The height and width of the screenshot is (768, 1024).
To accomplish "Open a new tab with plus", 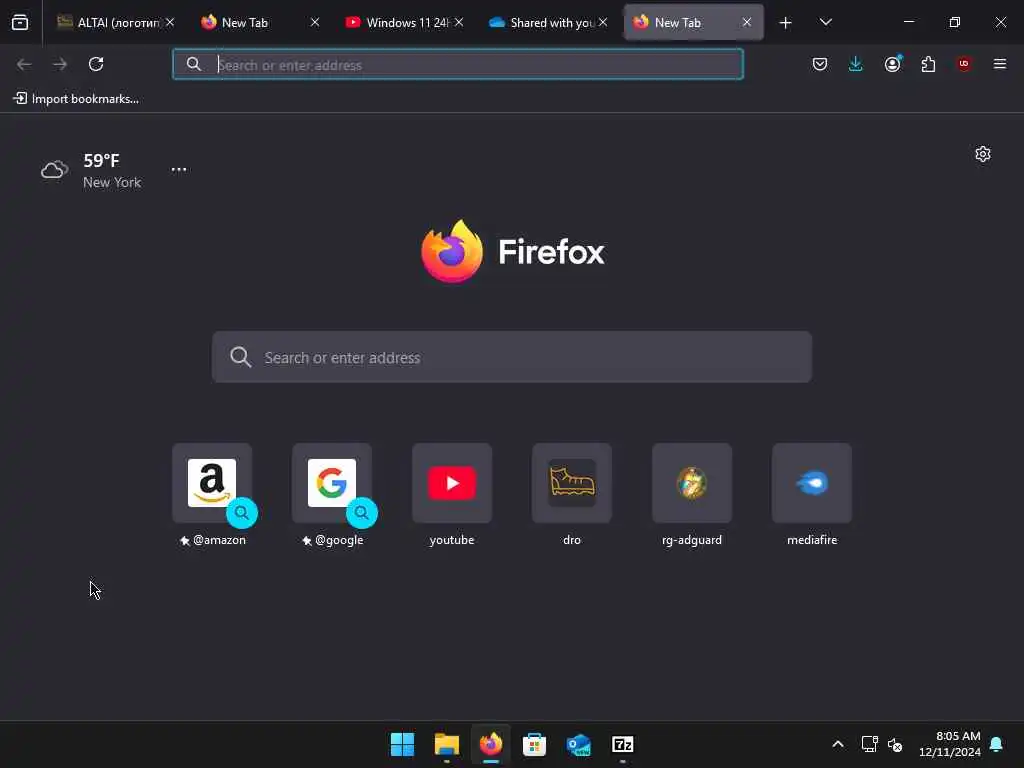I will pos(786,23).
